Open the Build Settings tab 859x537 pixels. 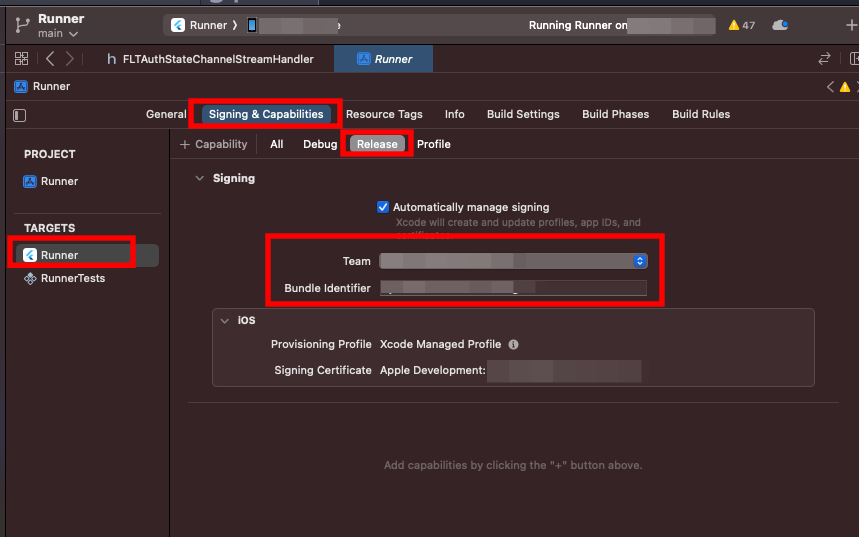click(x=523, y=114)
